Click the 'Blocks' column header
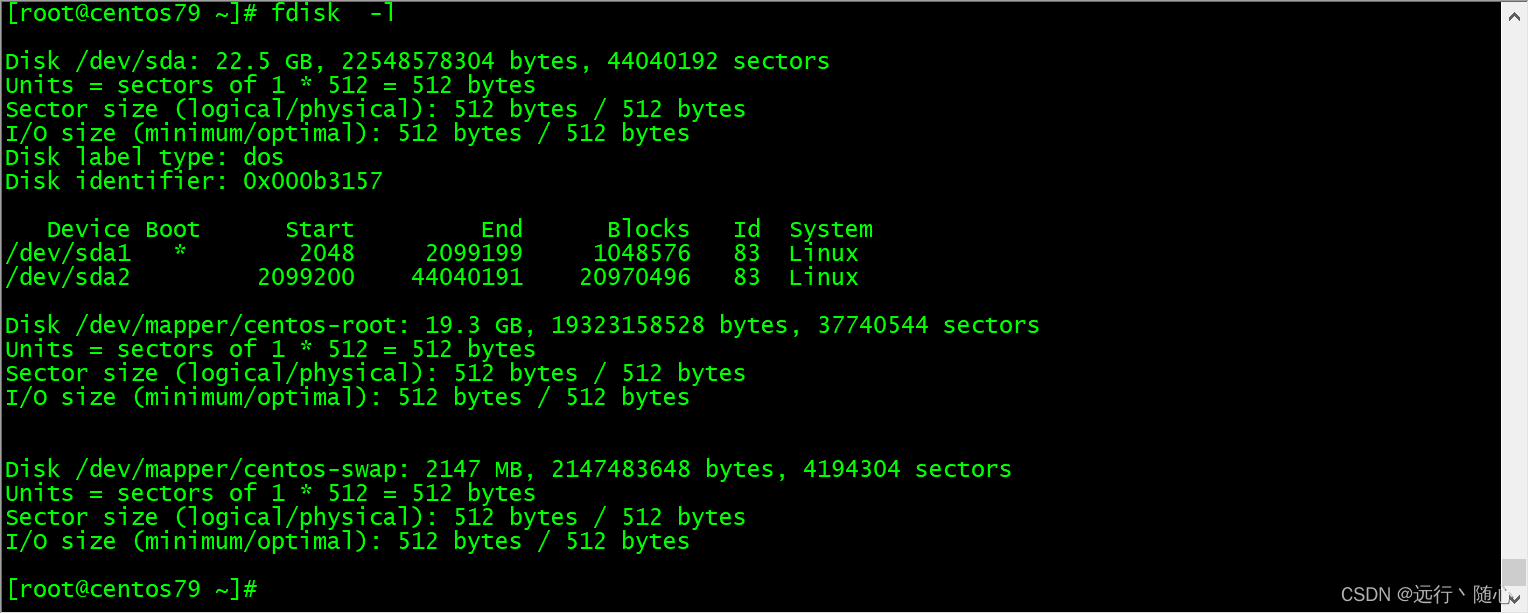 (x=648, y=229)
